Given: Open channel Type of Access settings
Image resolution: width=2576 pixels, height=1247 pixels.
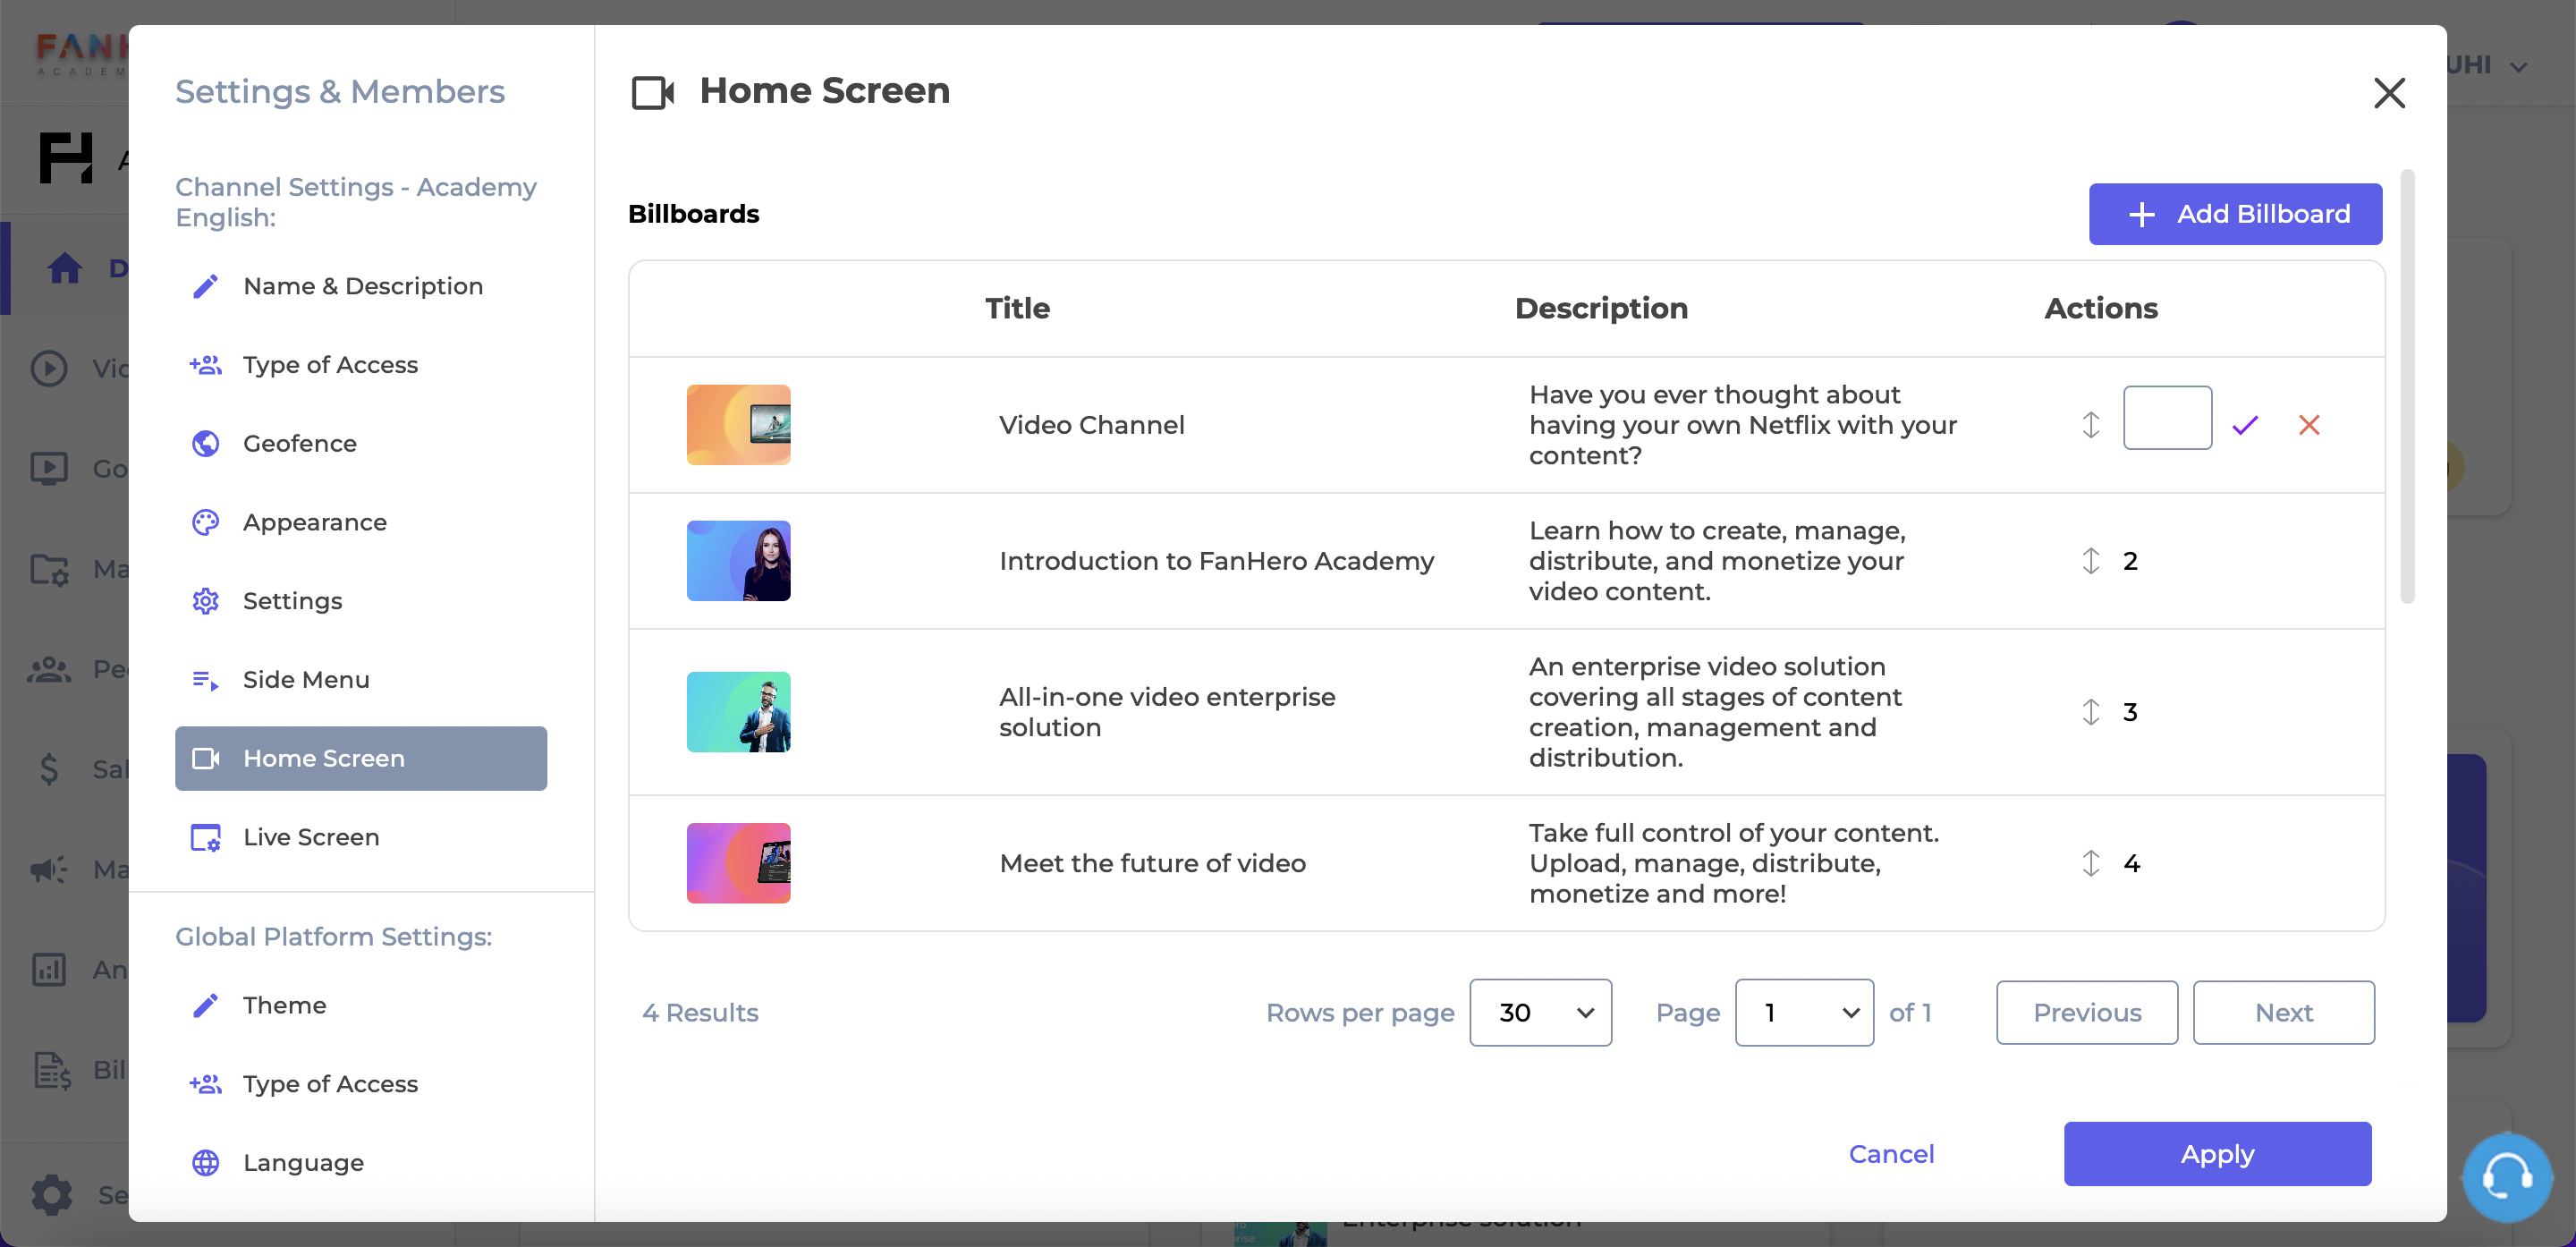Looking at the screenshot, I should point(361,365).
